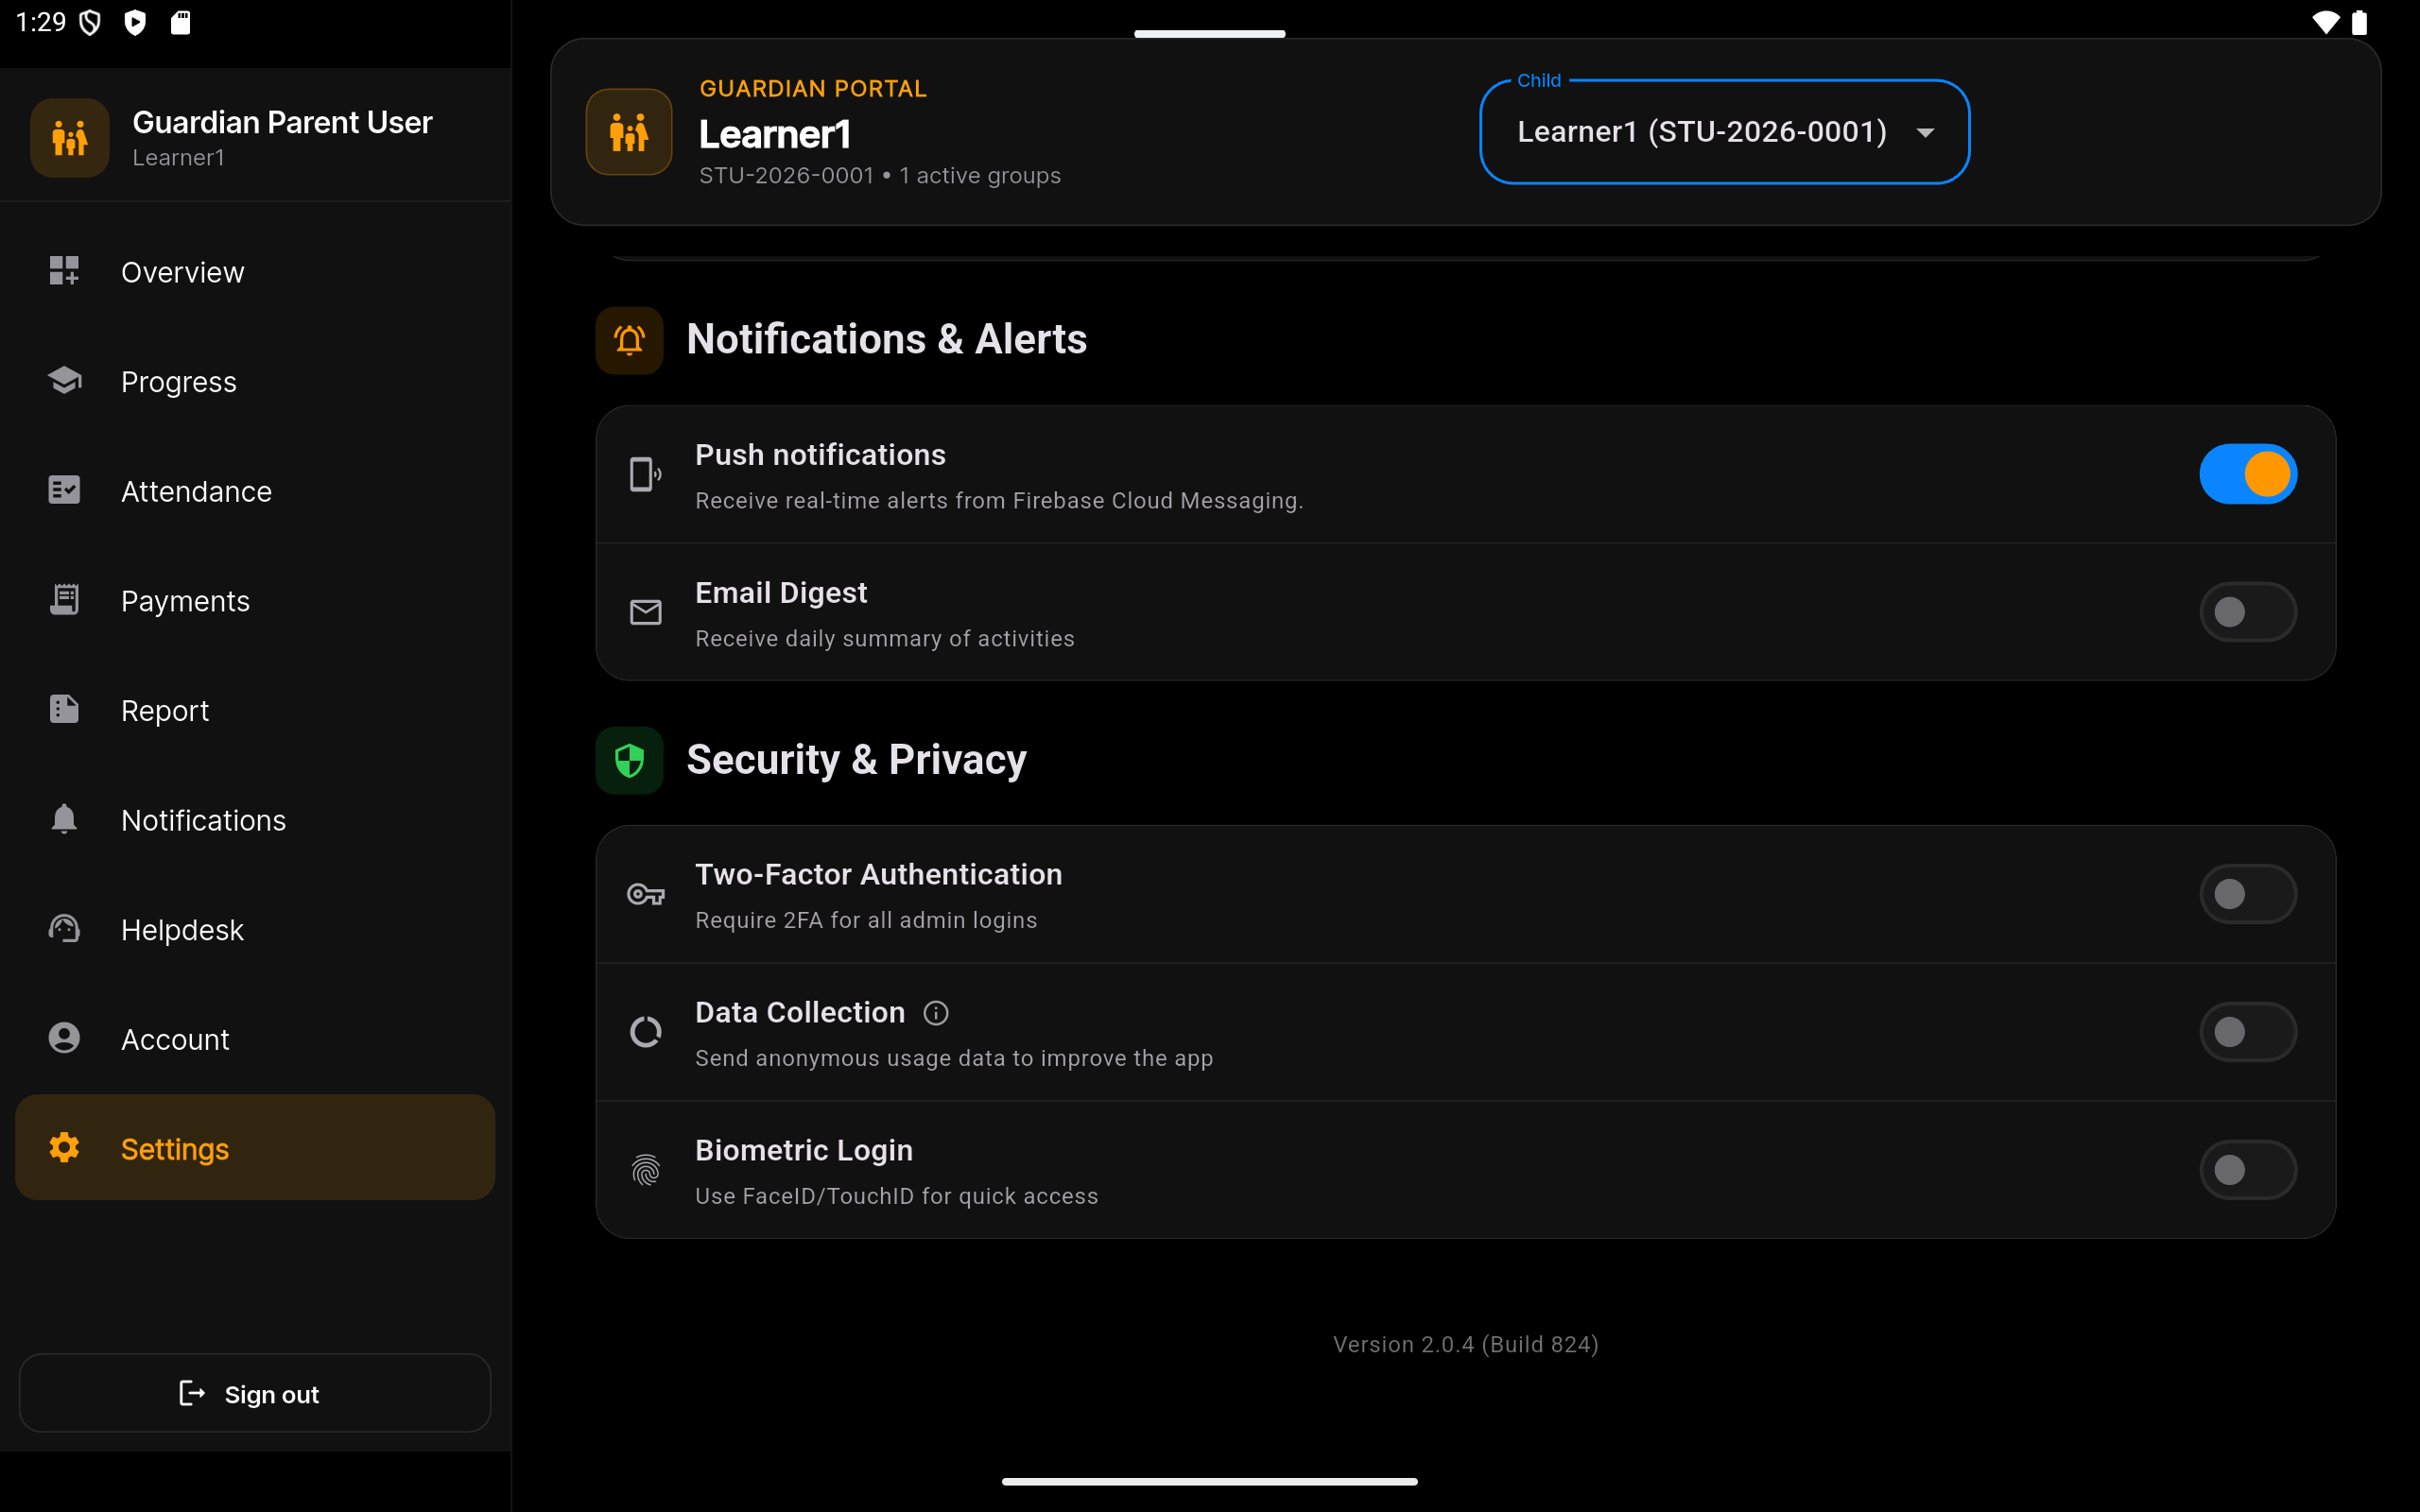Click the Child dropdown arrow
The image size is (2420, 1512).
[x=1925, y=133]
